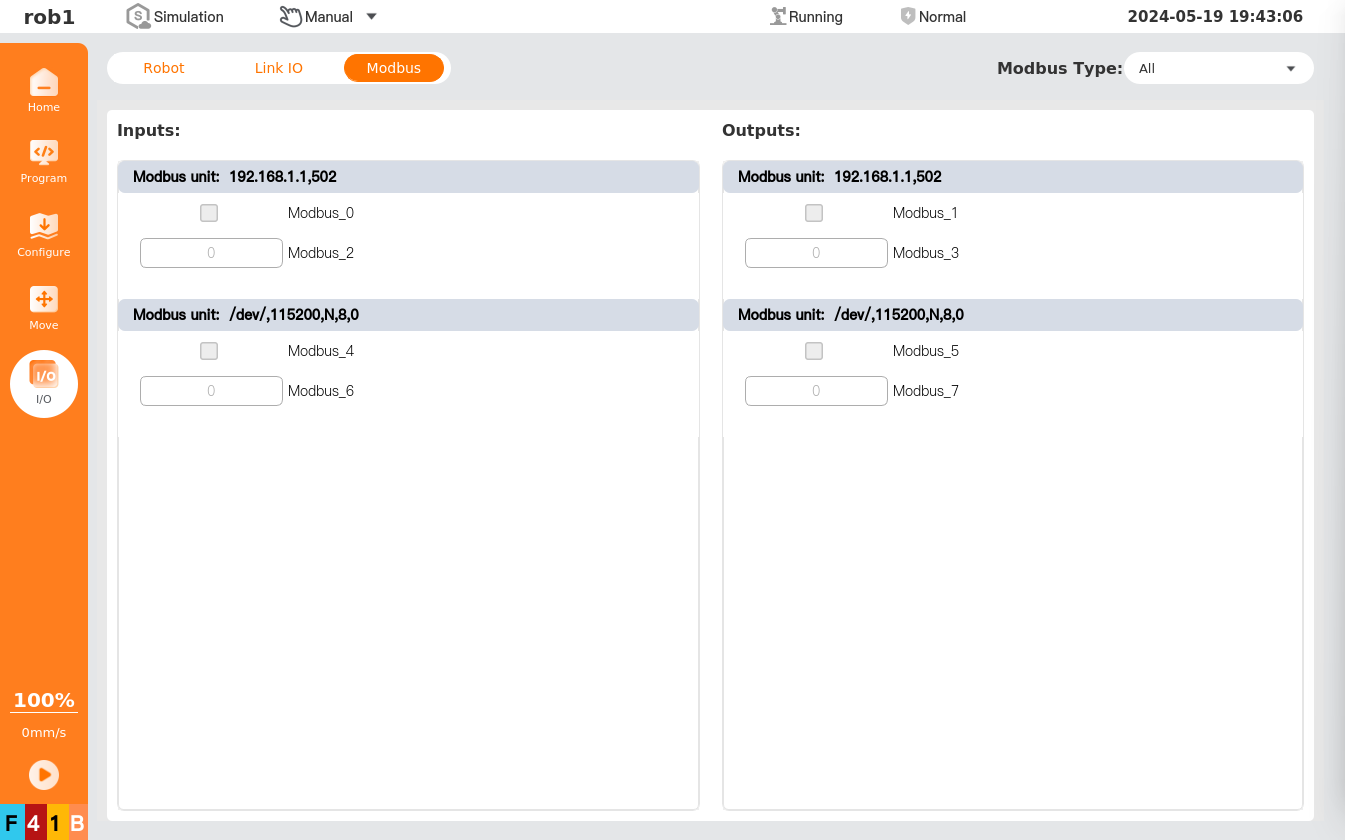The width and height of the screenshot is (1345, 840).
Task: Open the Home panel from the sidebar
Action: click(x=43, y=86)
